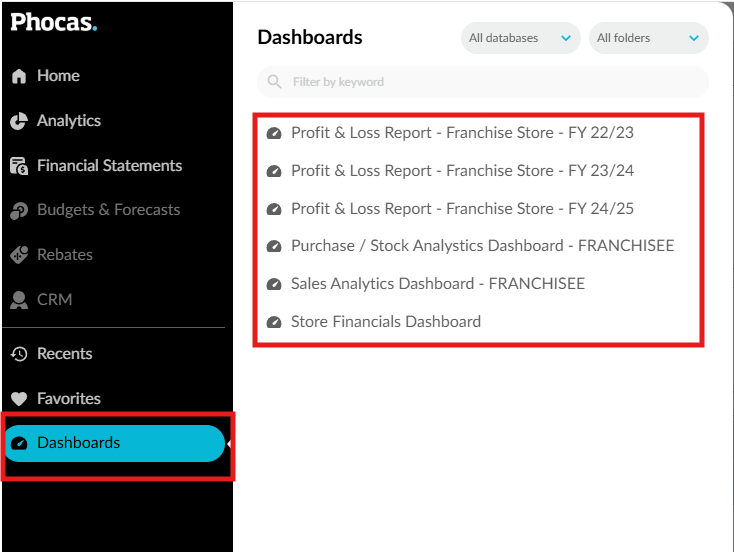734x552 pixels.
Task: Click gauge icon beside Store Financials Dashboard
Action: point(274,322)
